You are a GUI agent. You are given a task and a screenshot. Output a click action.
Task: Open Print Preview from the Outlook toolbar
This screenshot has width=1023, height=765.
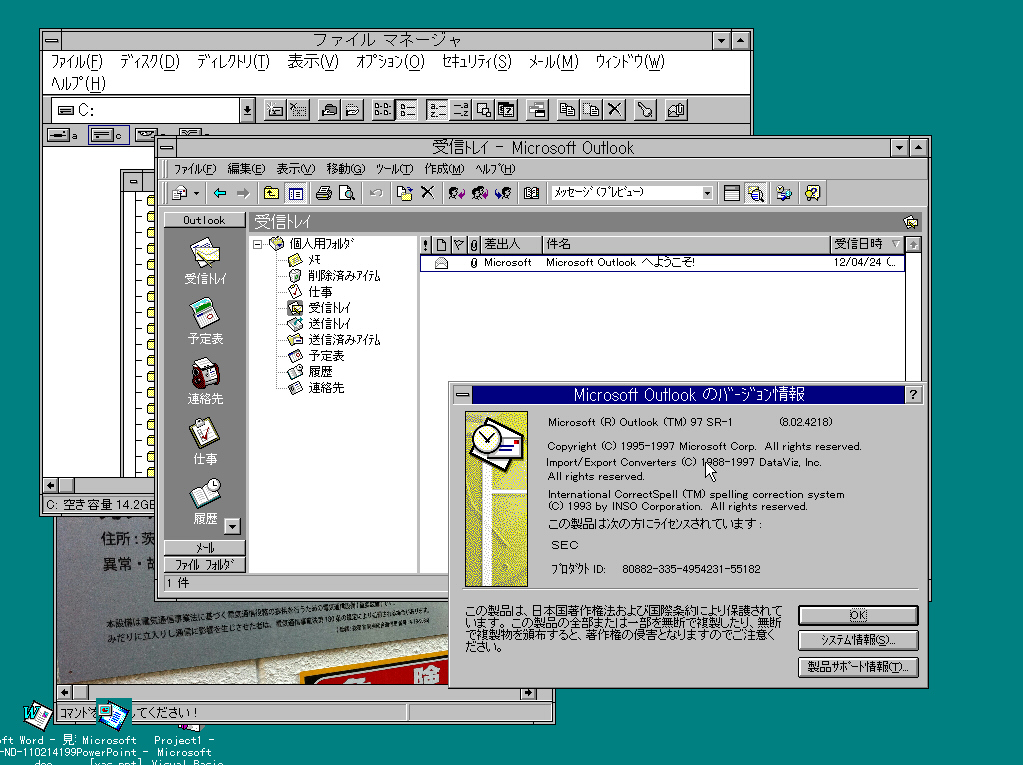(348, 192)
